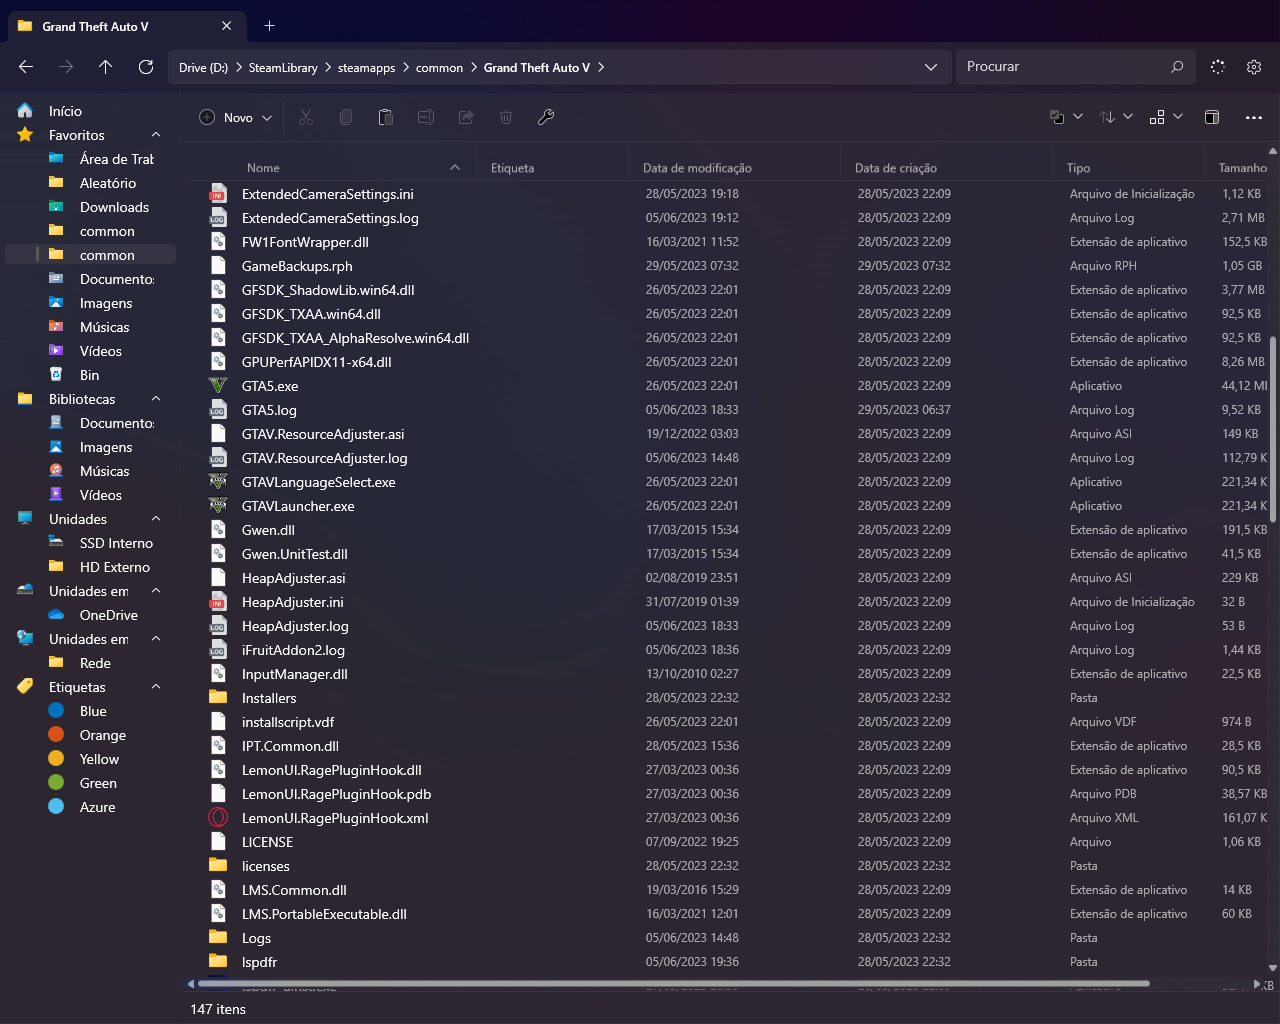Select the file GTAV.ResourceAdjuster.asi

[323, 434]
